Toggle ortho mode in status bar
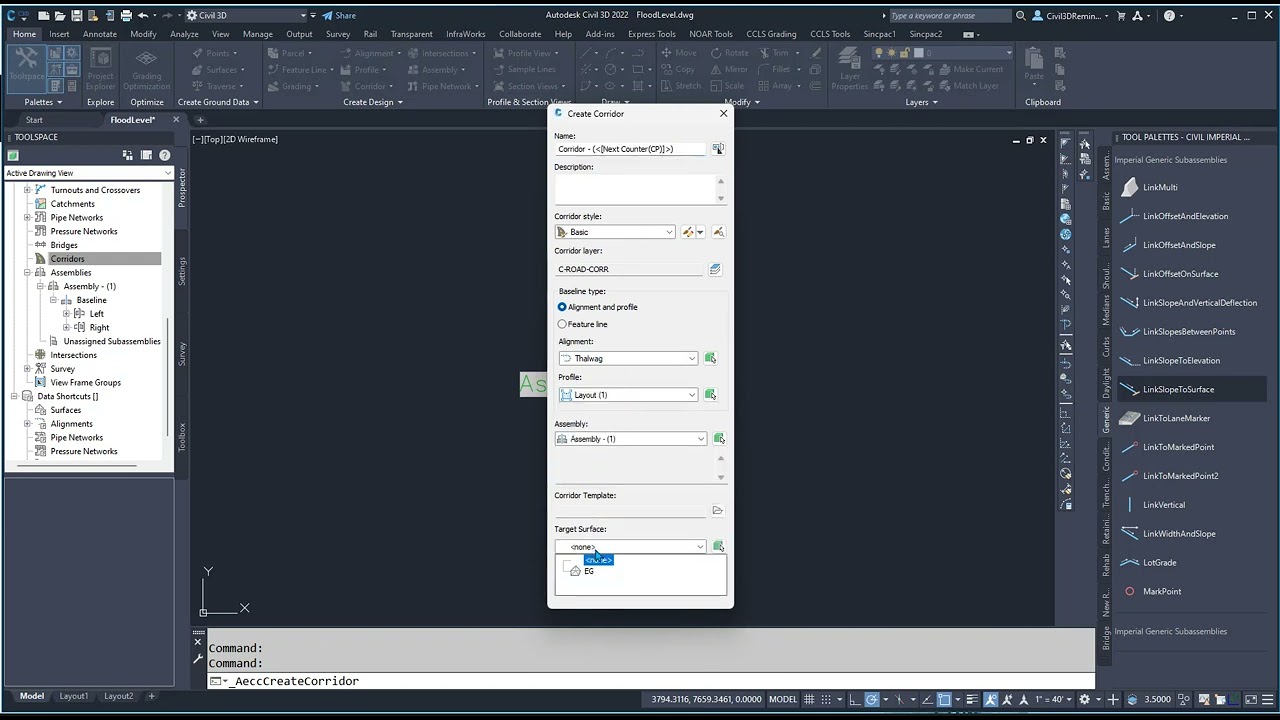Viewport: 1280px width, 720px height. [x=853, y=700]
